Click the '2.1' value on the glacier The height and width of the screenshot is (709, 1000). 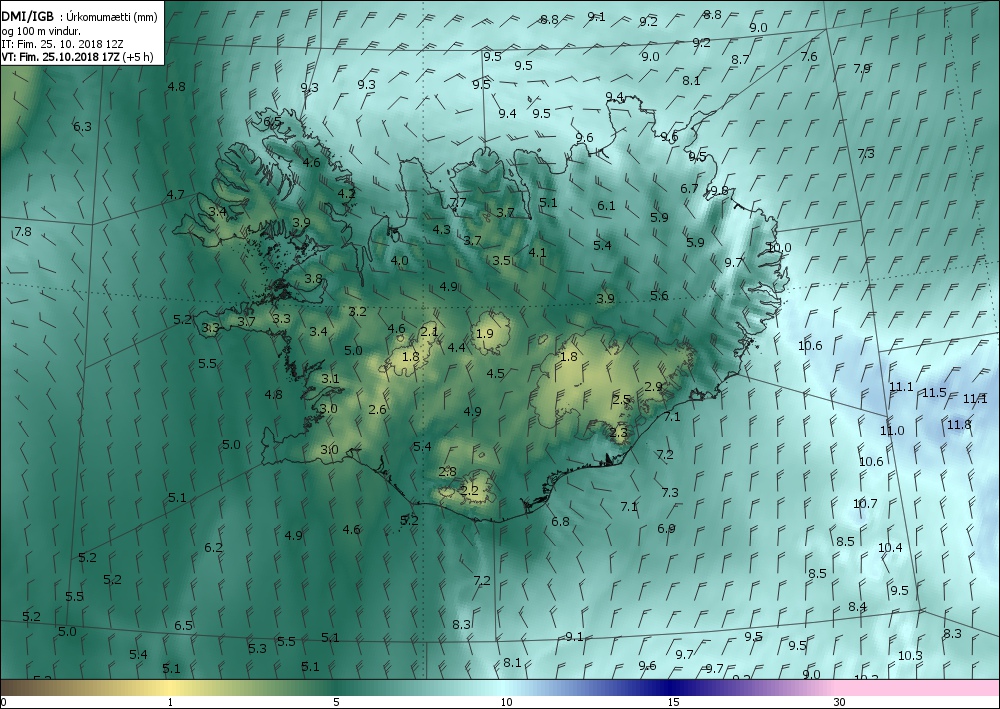pyautogui.click(x=430, y=331)
